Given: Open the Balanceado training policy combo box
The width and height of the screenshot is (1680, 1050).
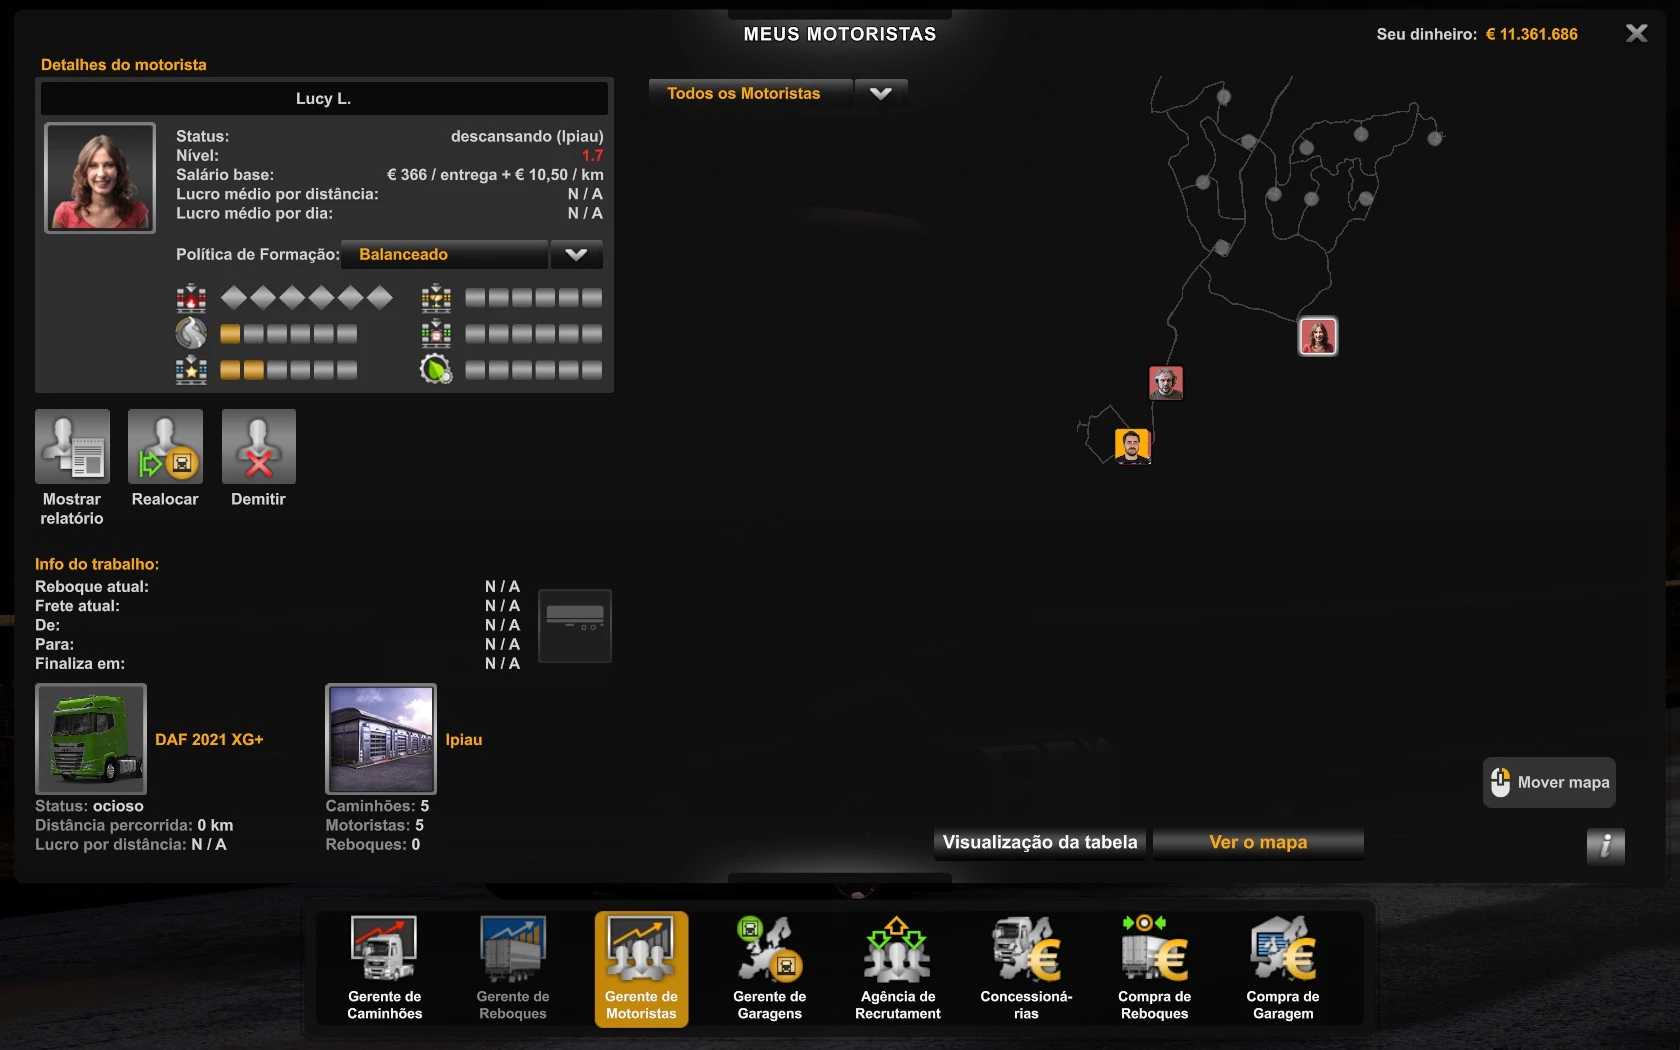Looking at the screenshot, I should click(444, 255).
